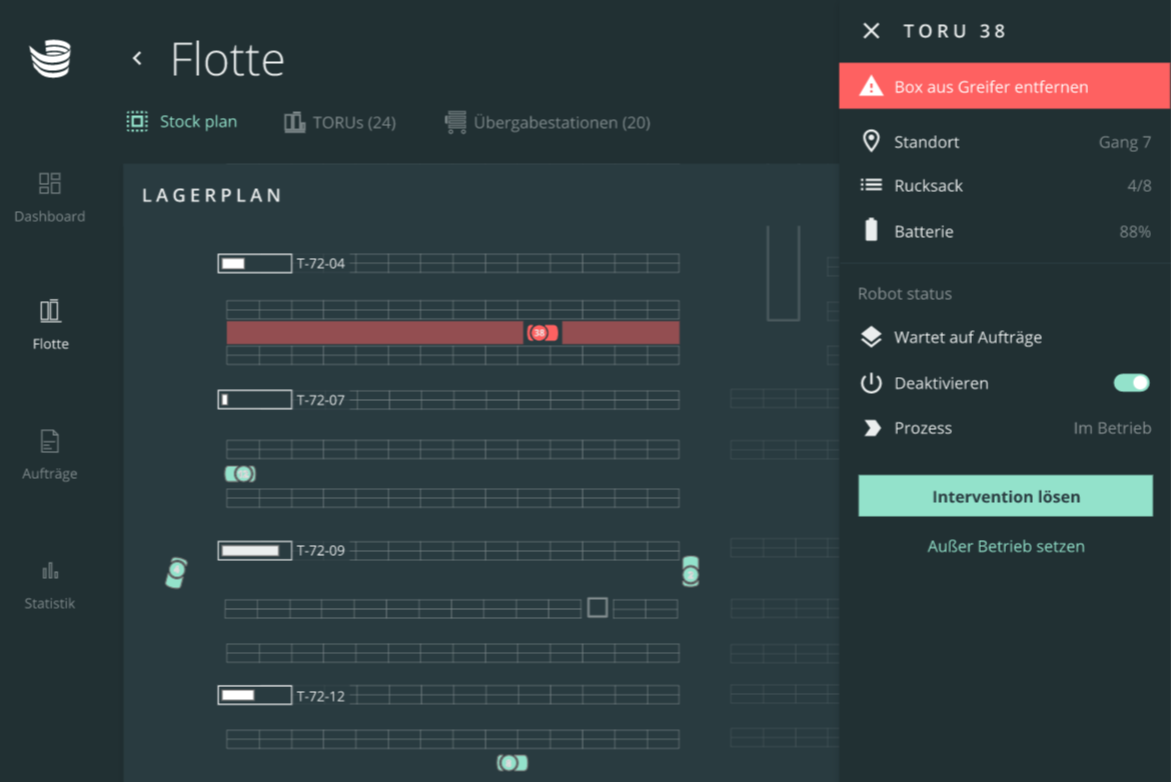
Task: Toggle the Deaktivieren switch
Action: pos(1131,383)
